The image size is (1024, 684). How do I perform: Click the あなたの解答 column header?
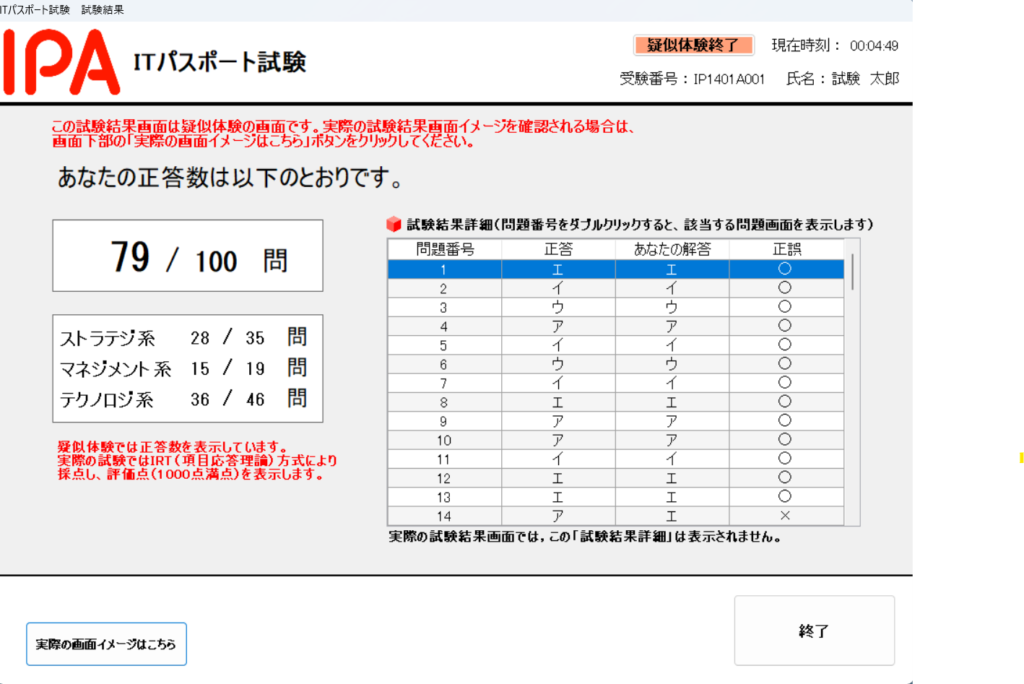click(671, 249)
